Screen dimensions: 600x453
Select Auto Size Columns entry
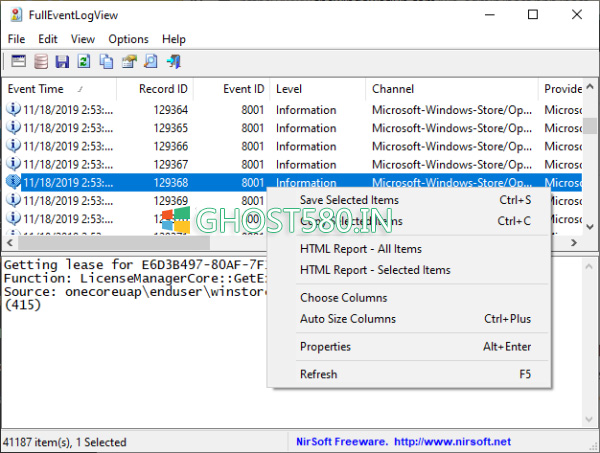pos(409,319)
